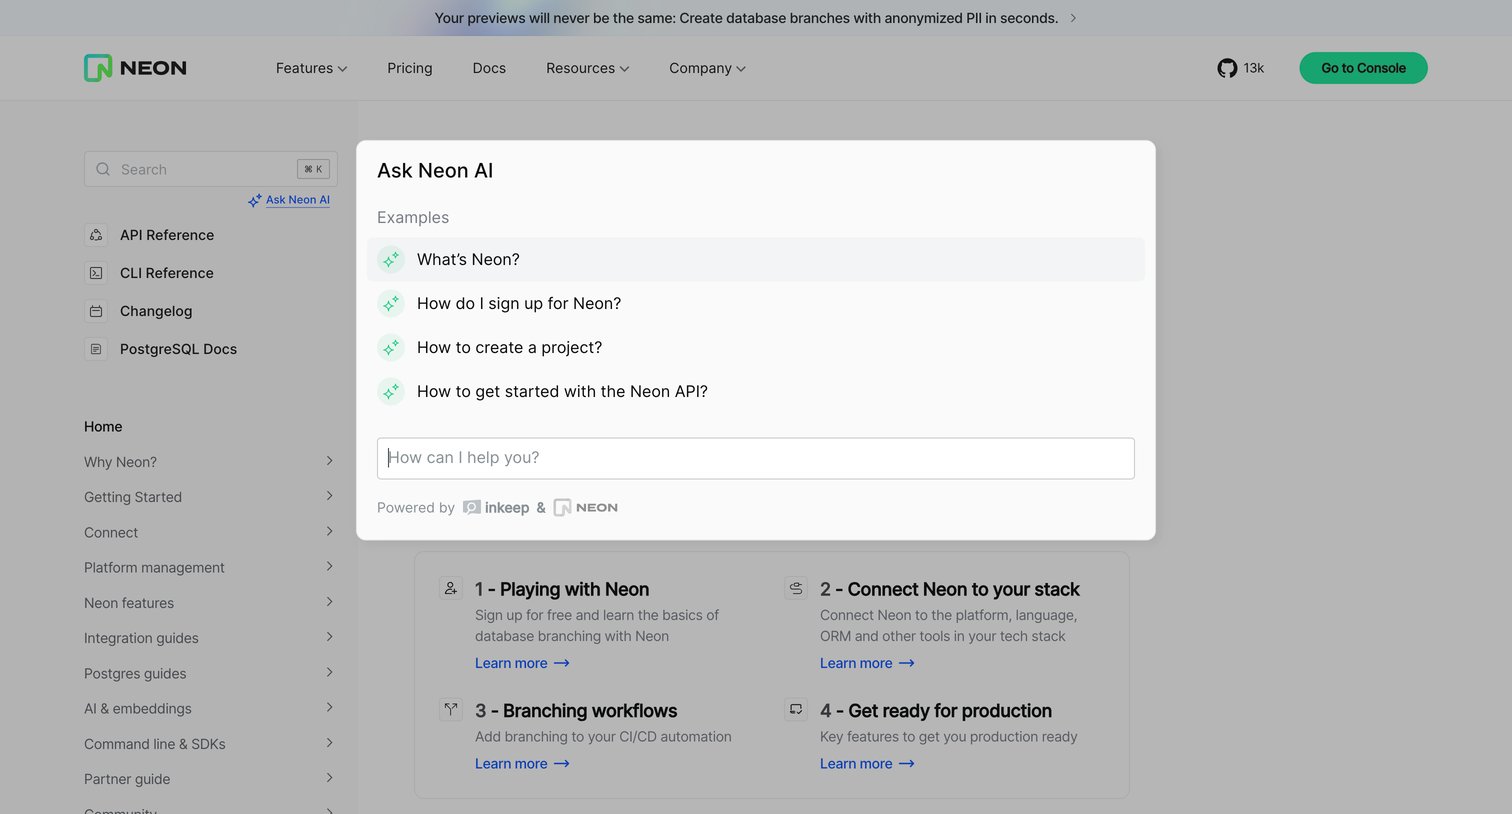
Task: Click the Neon logo in Powered by footer
Action: pyautogui.click(x=586, y=508)
